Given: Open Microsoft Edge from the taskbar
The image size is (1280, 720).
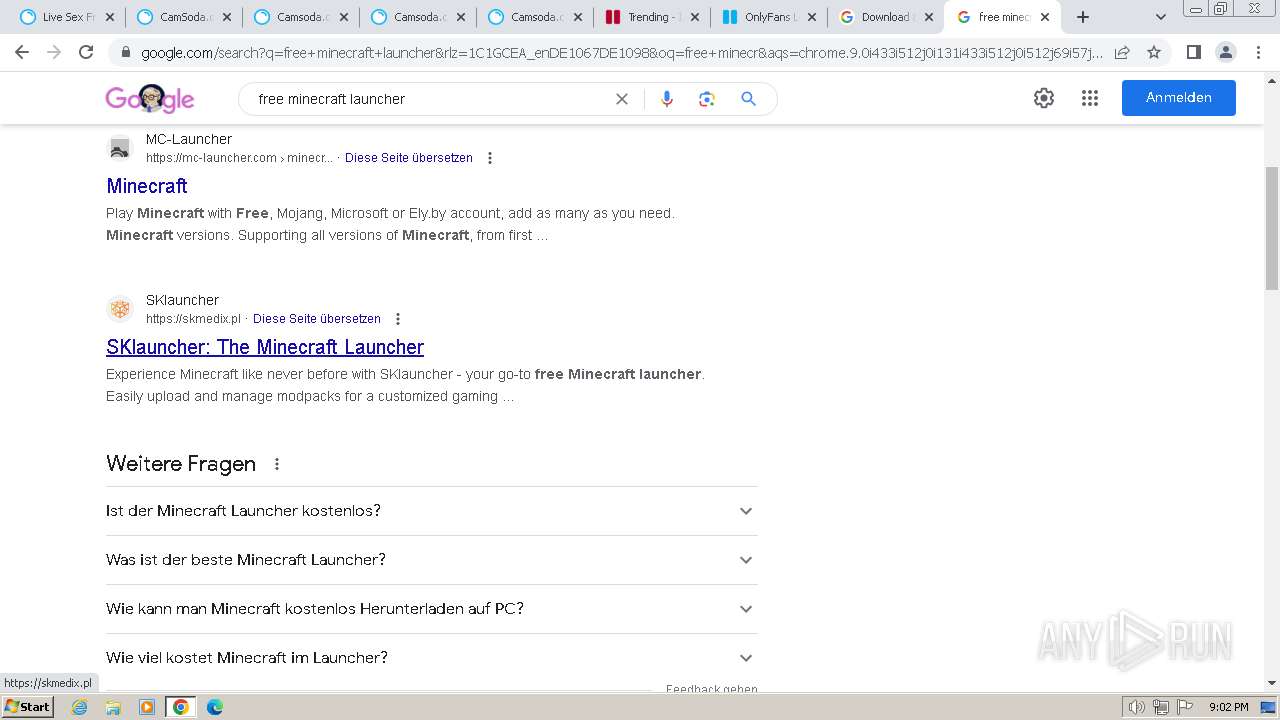Looking at the screenshot, I should click(x=214, y=707).
